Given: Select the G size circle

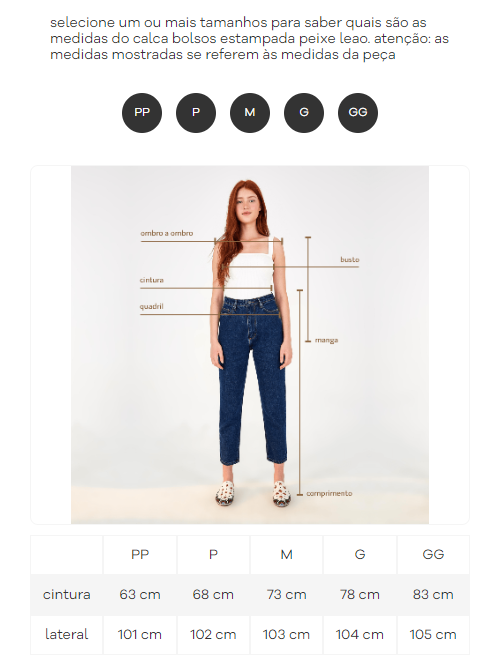Looking at the screenshot, I should tap(304, 113).
